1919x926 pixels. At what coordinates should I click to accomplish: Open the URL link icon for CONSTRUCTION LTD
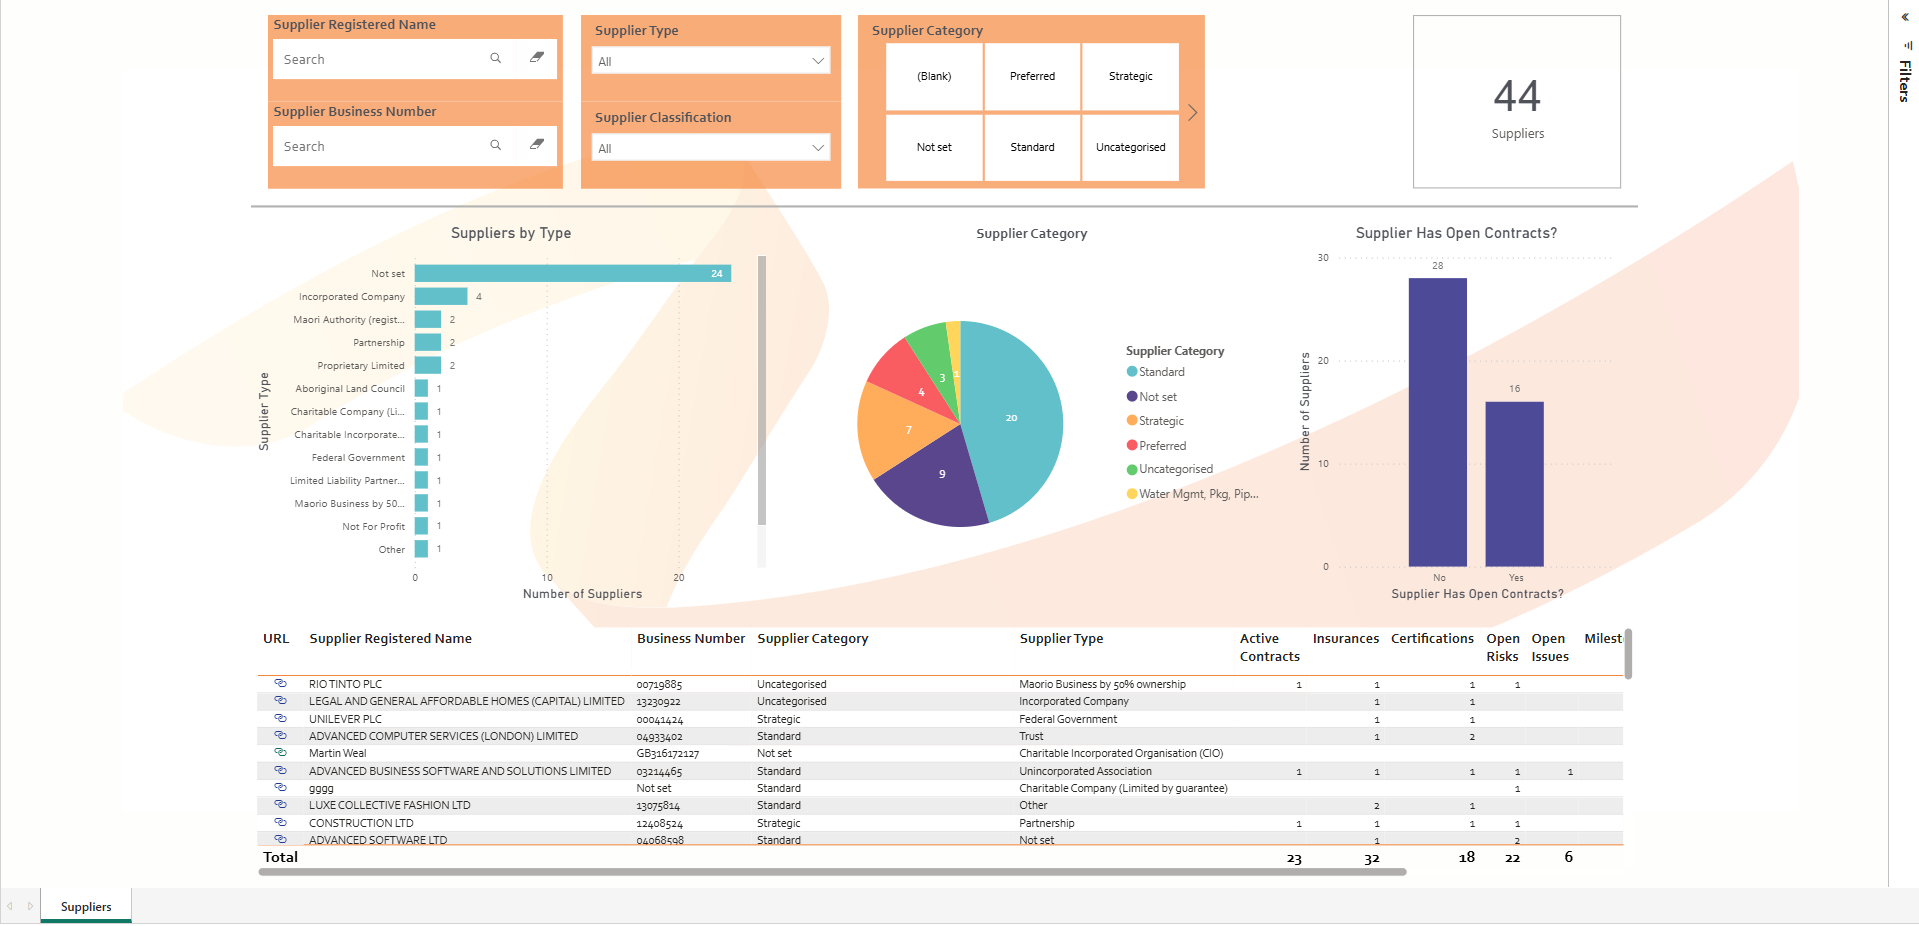(x=280, y=822)
